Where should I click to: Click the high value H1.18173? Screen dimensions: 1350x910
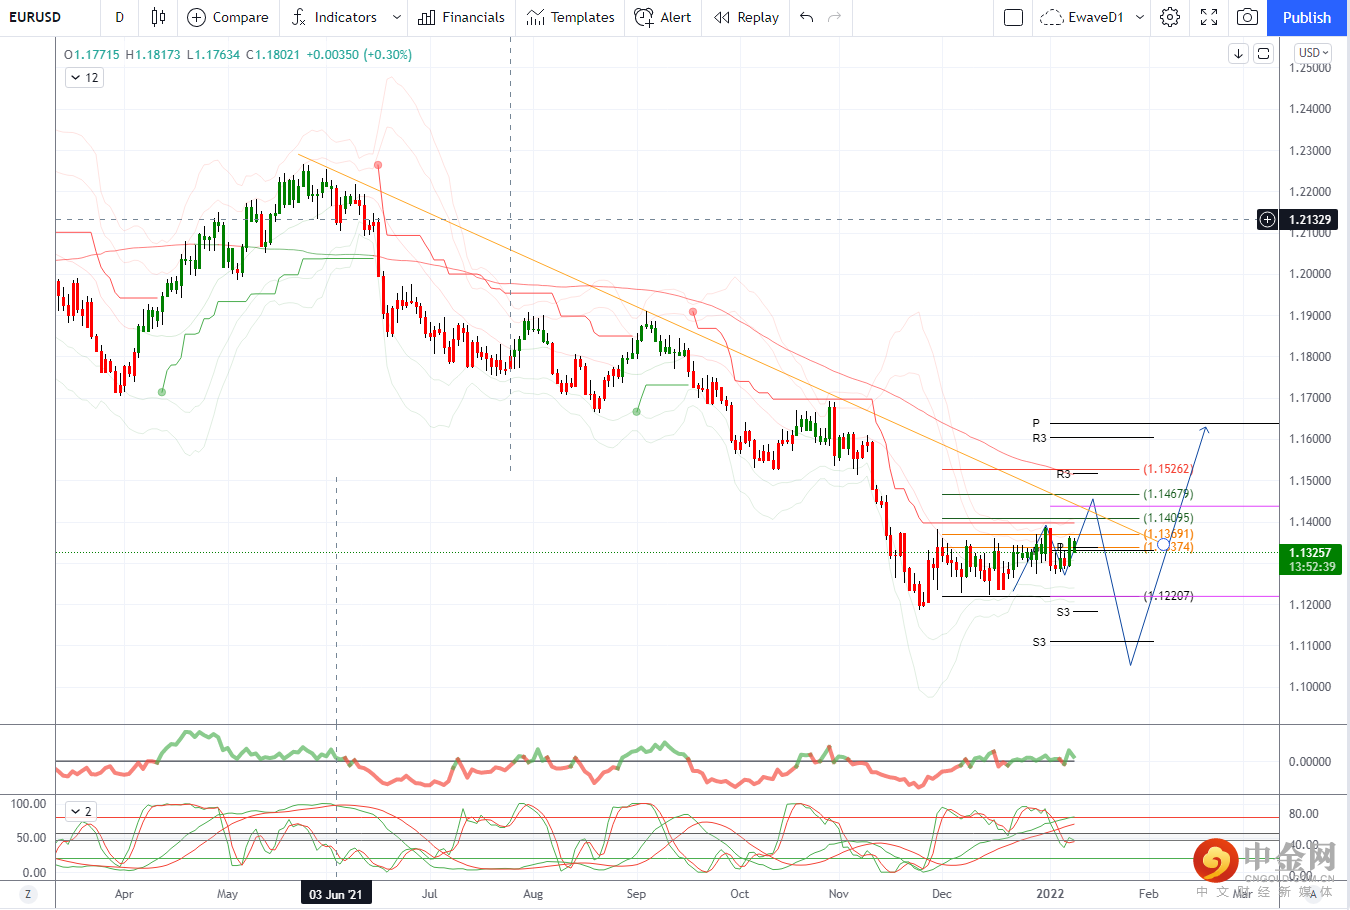[153, 55]
